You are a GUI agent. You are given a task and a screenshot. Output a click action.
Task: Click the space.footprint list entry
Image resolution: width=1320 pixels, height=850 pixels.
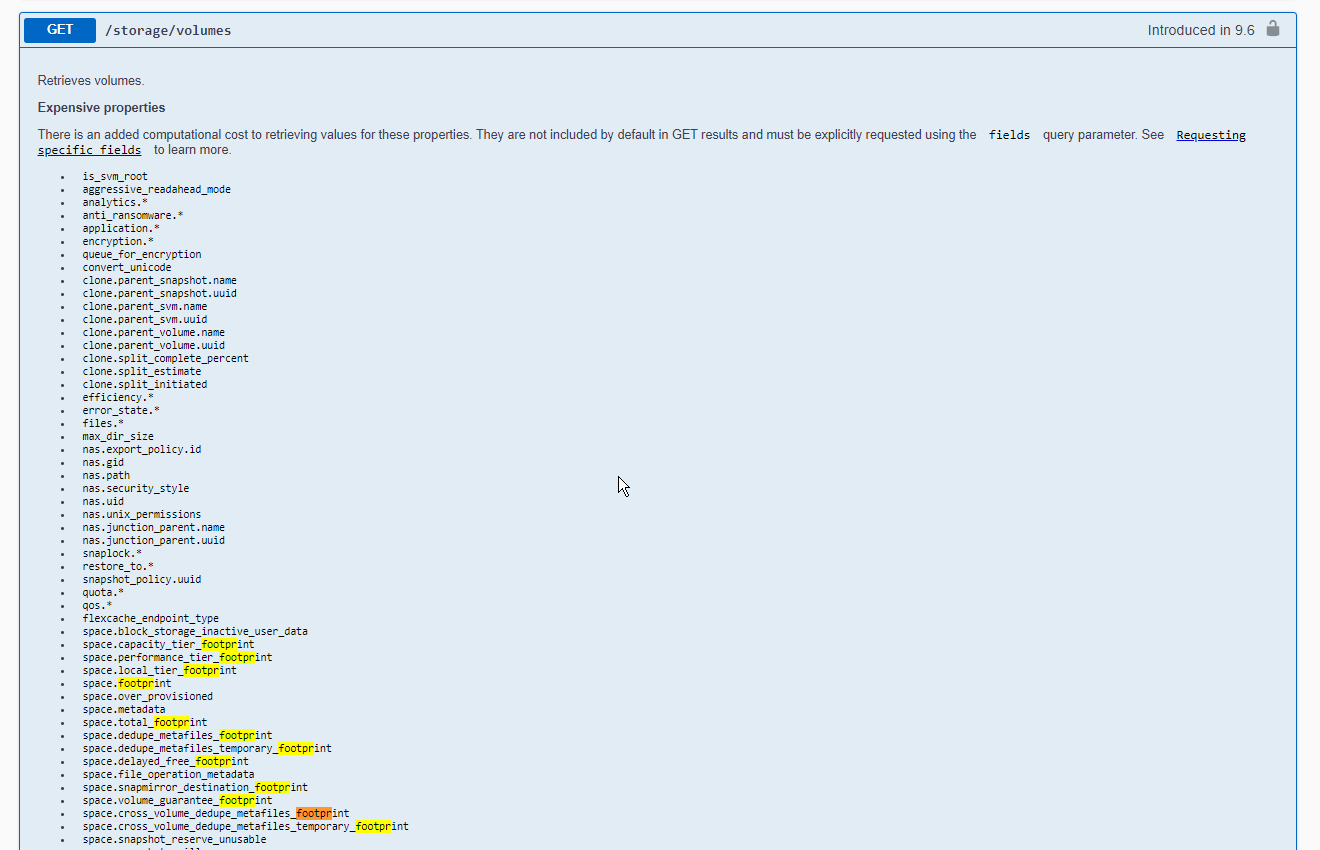[127, 683]
